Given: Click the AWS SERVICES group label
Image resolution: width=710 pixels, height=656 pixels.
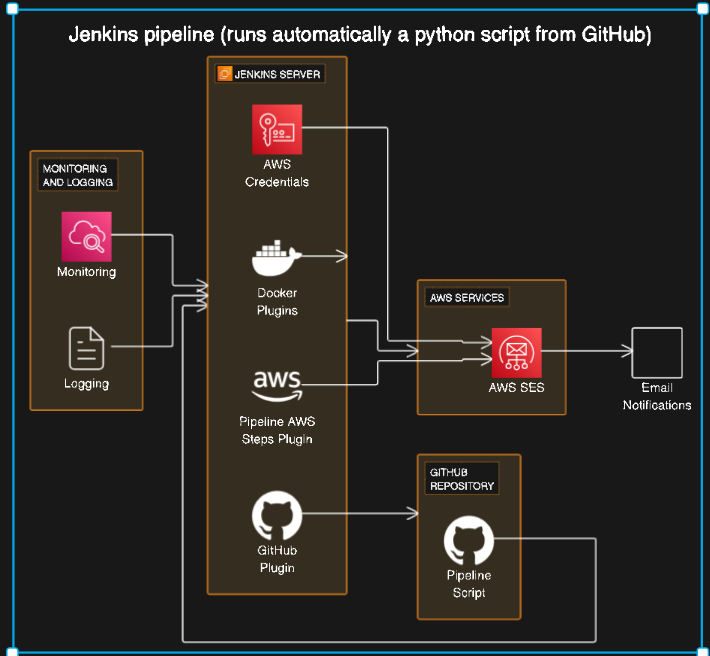Looking at the screenshot, I should [x=467, y=298].
